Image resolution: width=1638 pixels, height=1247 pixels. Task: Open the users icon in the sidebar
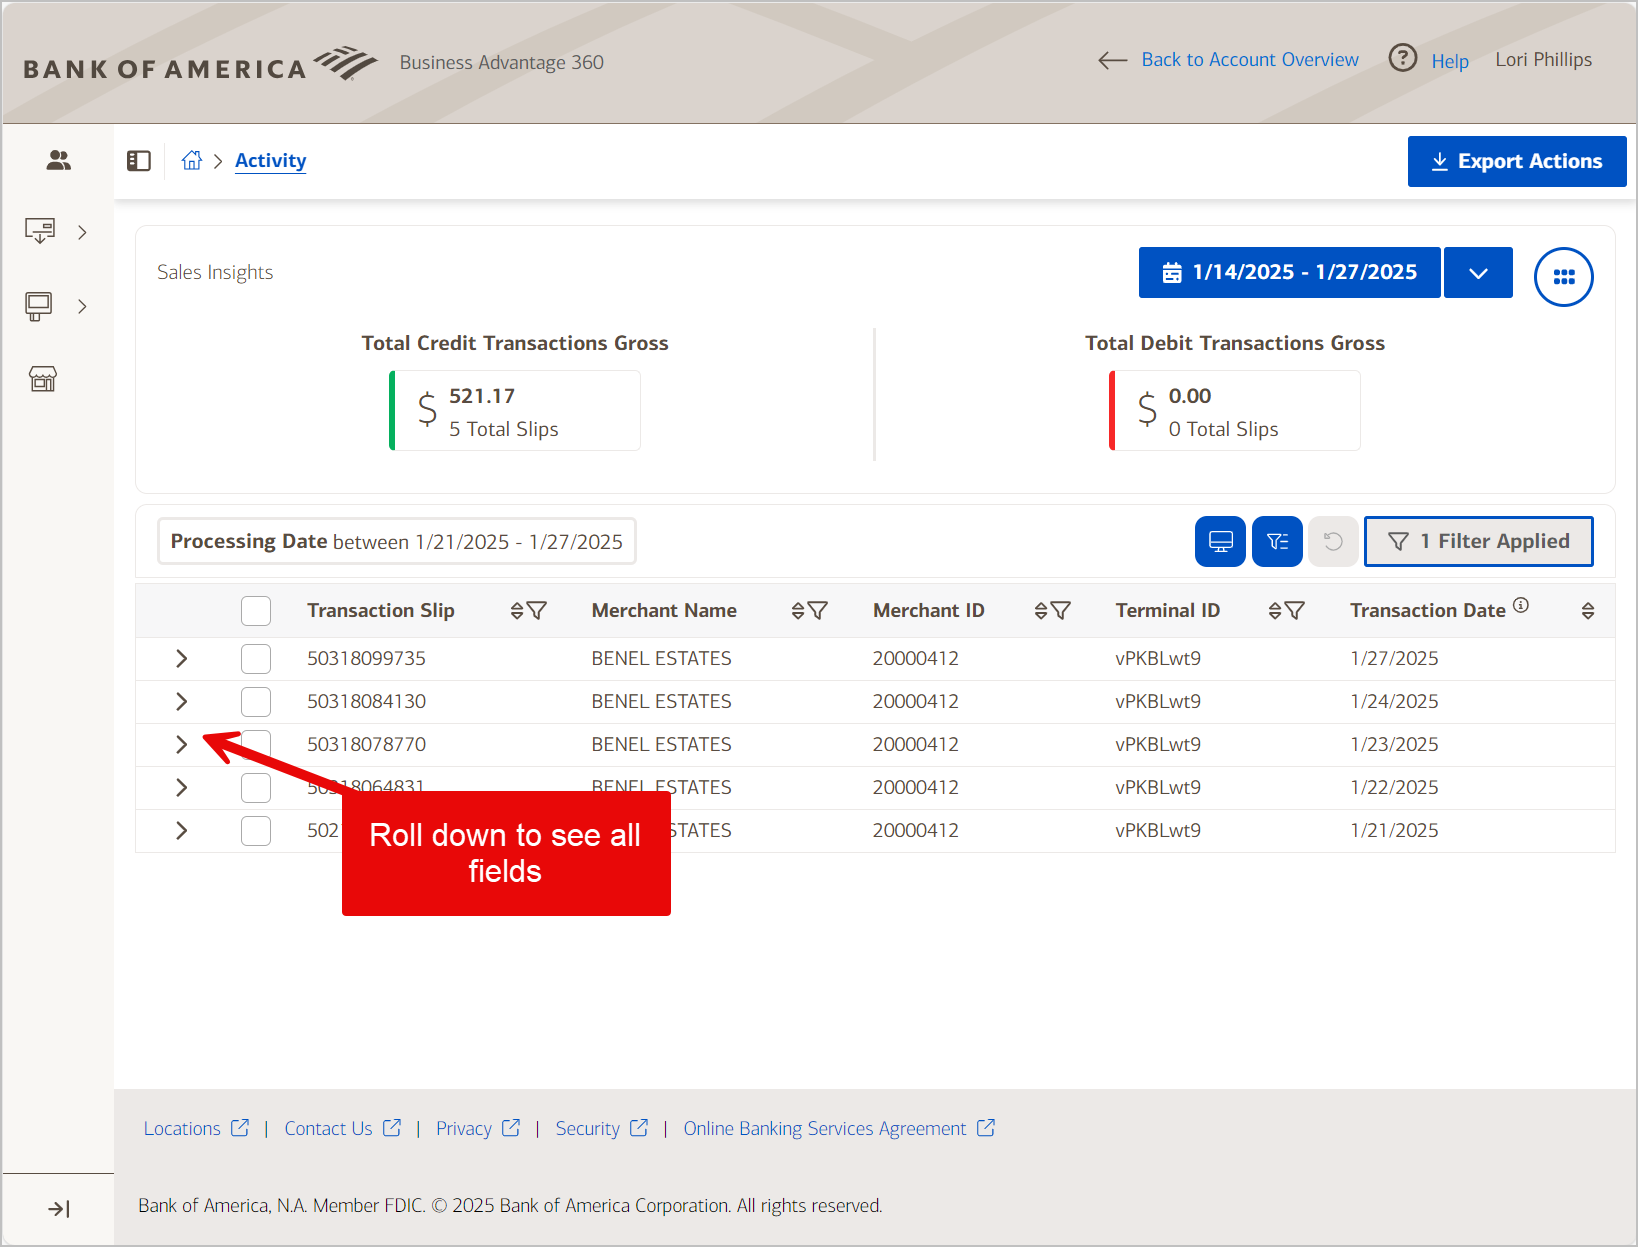59,160
